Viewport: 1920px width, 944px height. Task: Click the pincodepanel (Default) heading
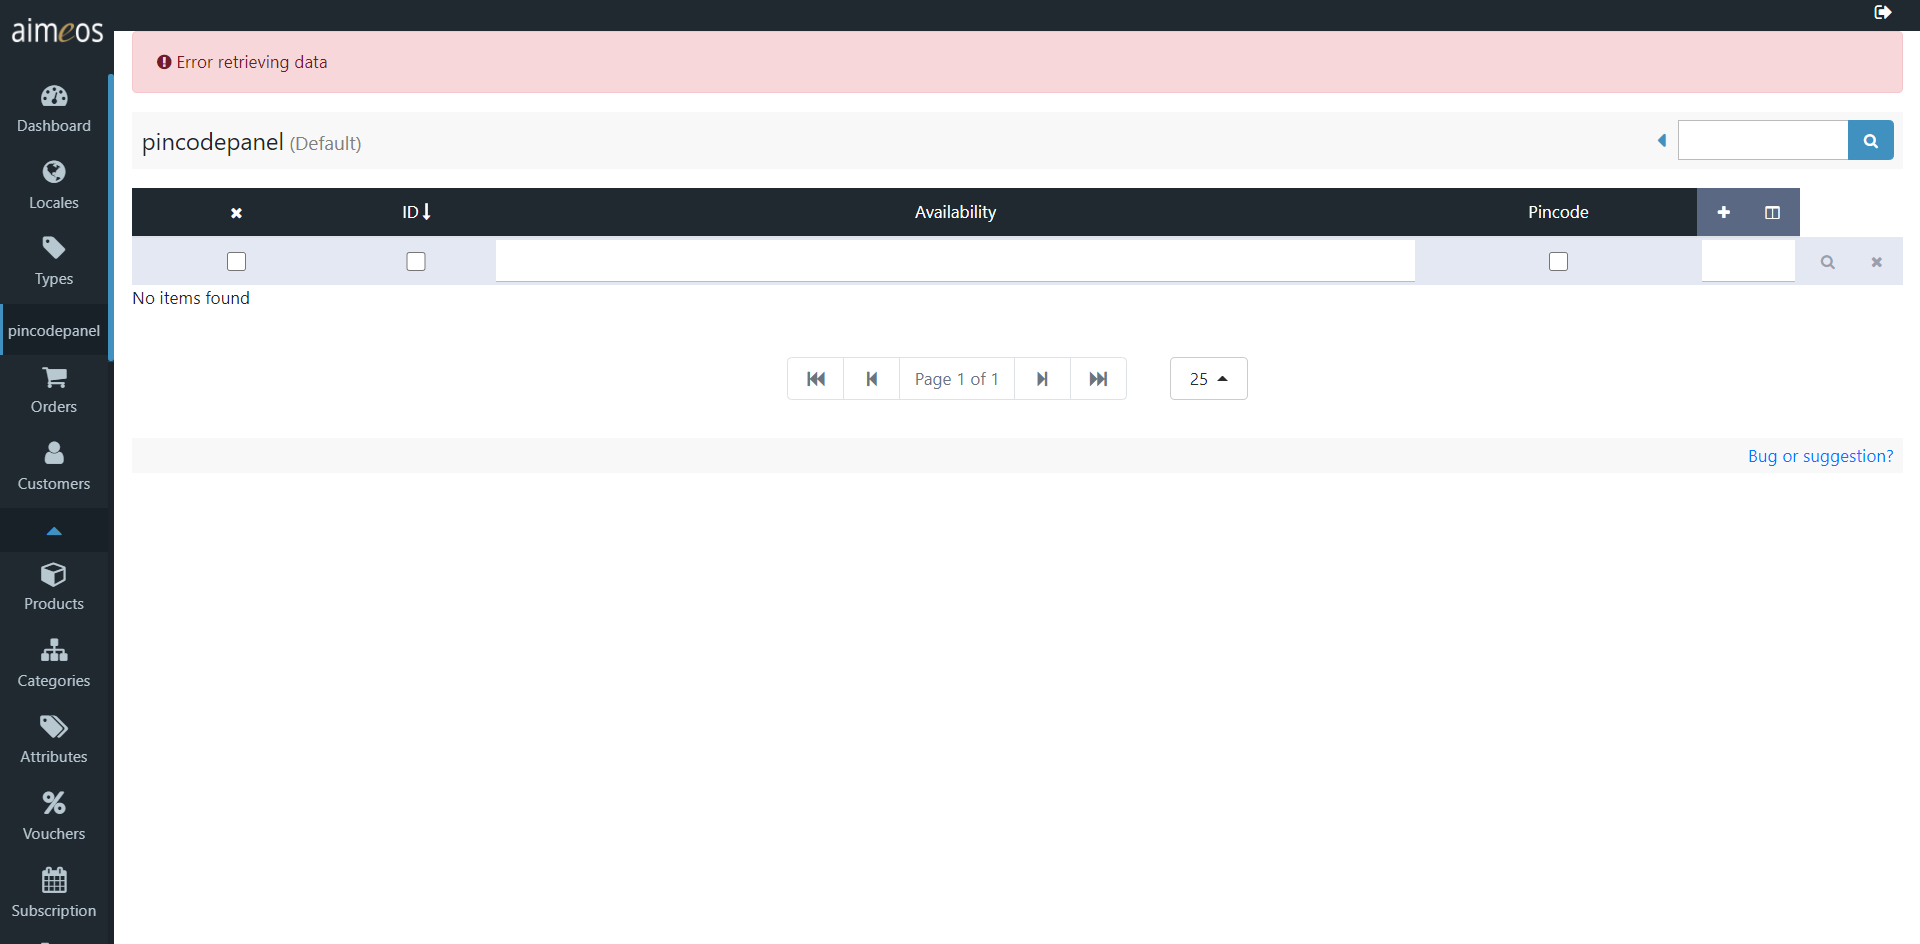251,142
